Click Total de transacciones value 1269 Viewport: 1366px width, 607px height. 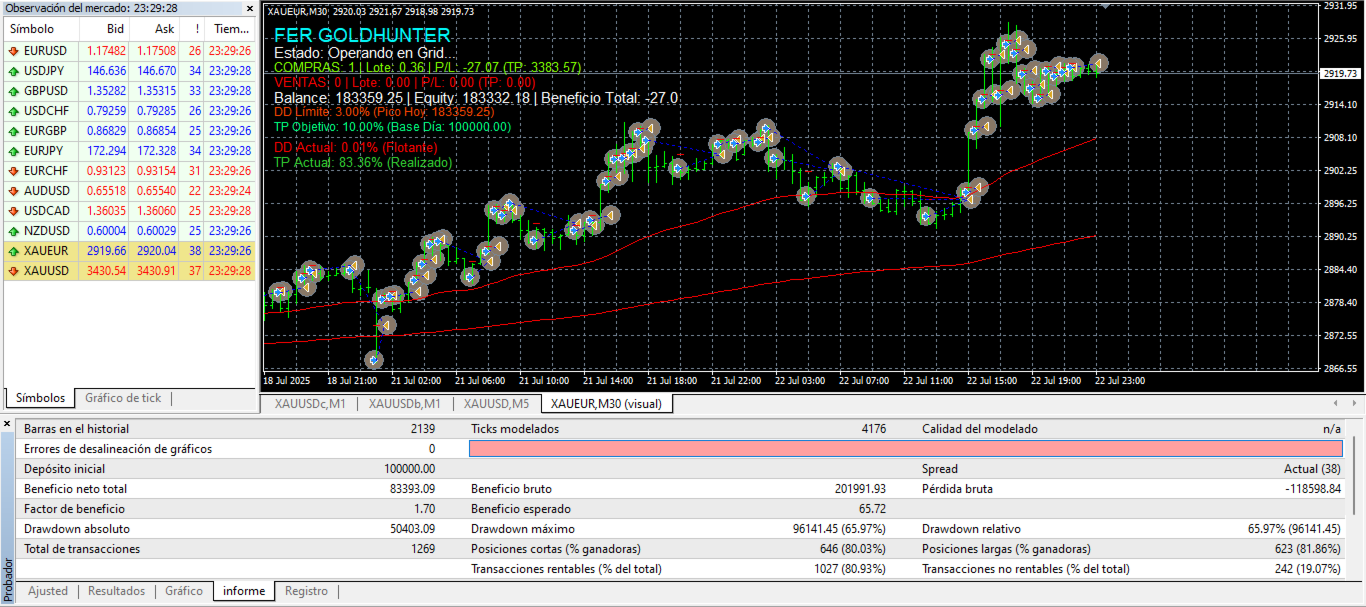[423, 549]
